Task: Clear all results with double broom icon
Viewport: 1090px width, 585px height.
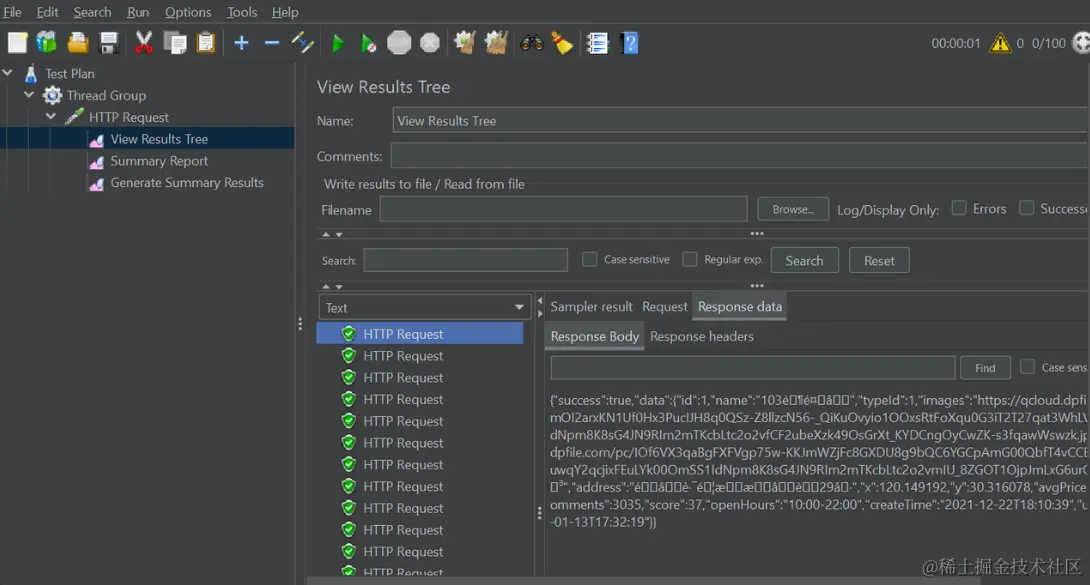Action: [x=496, y=43]
